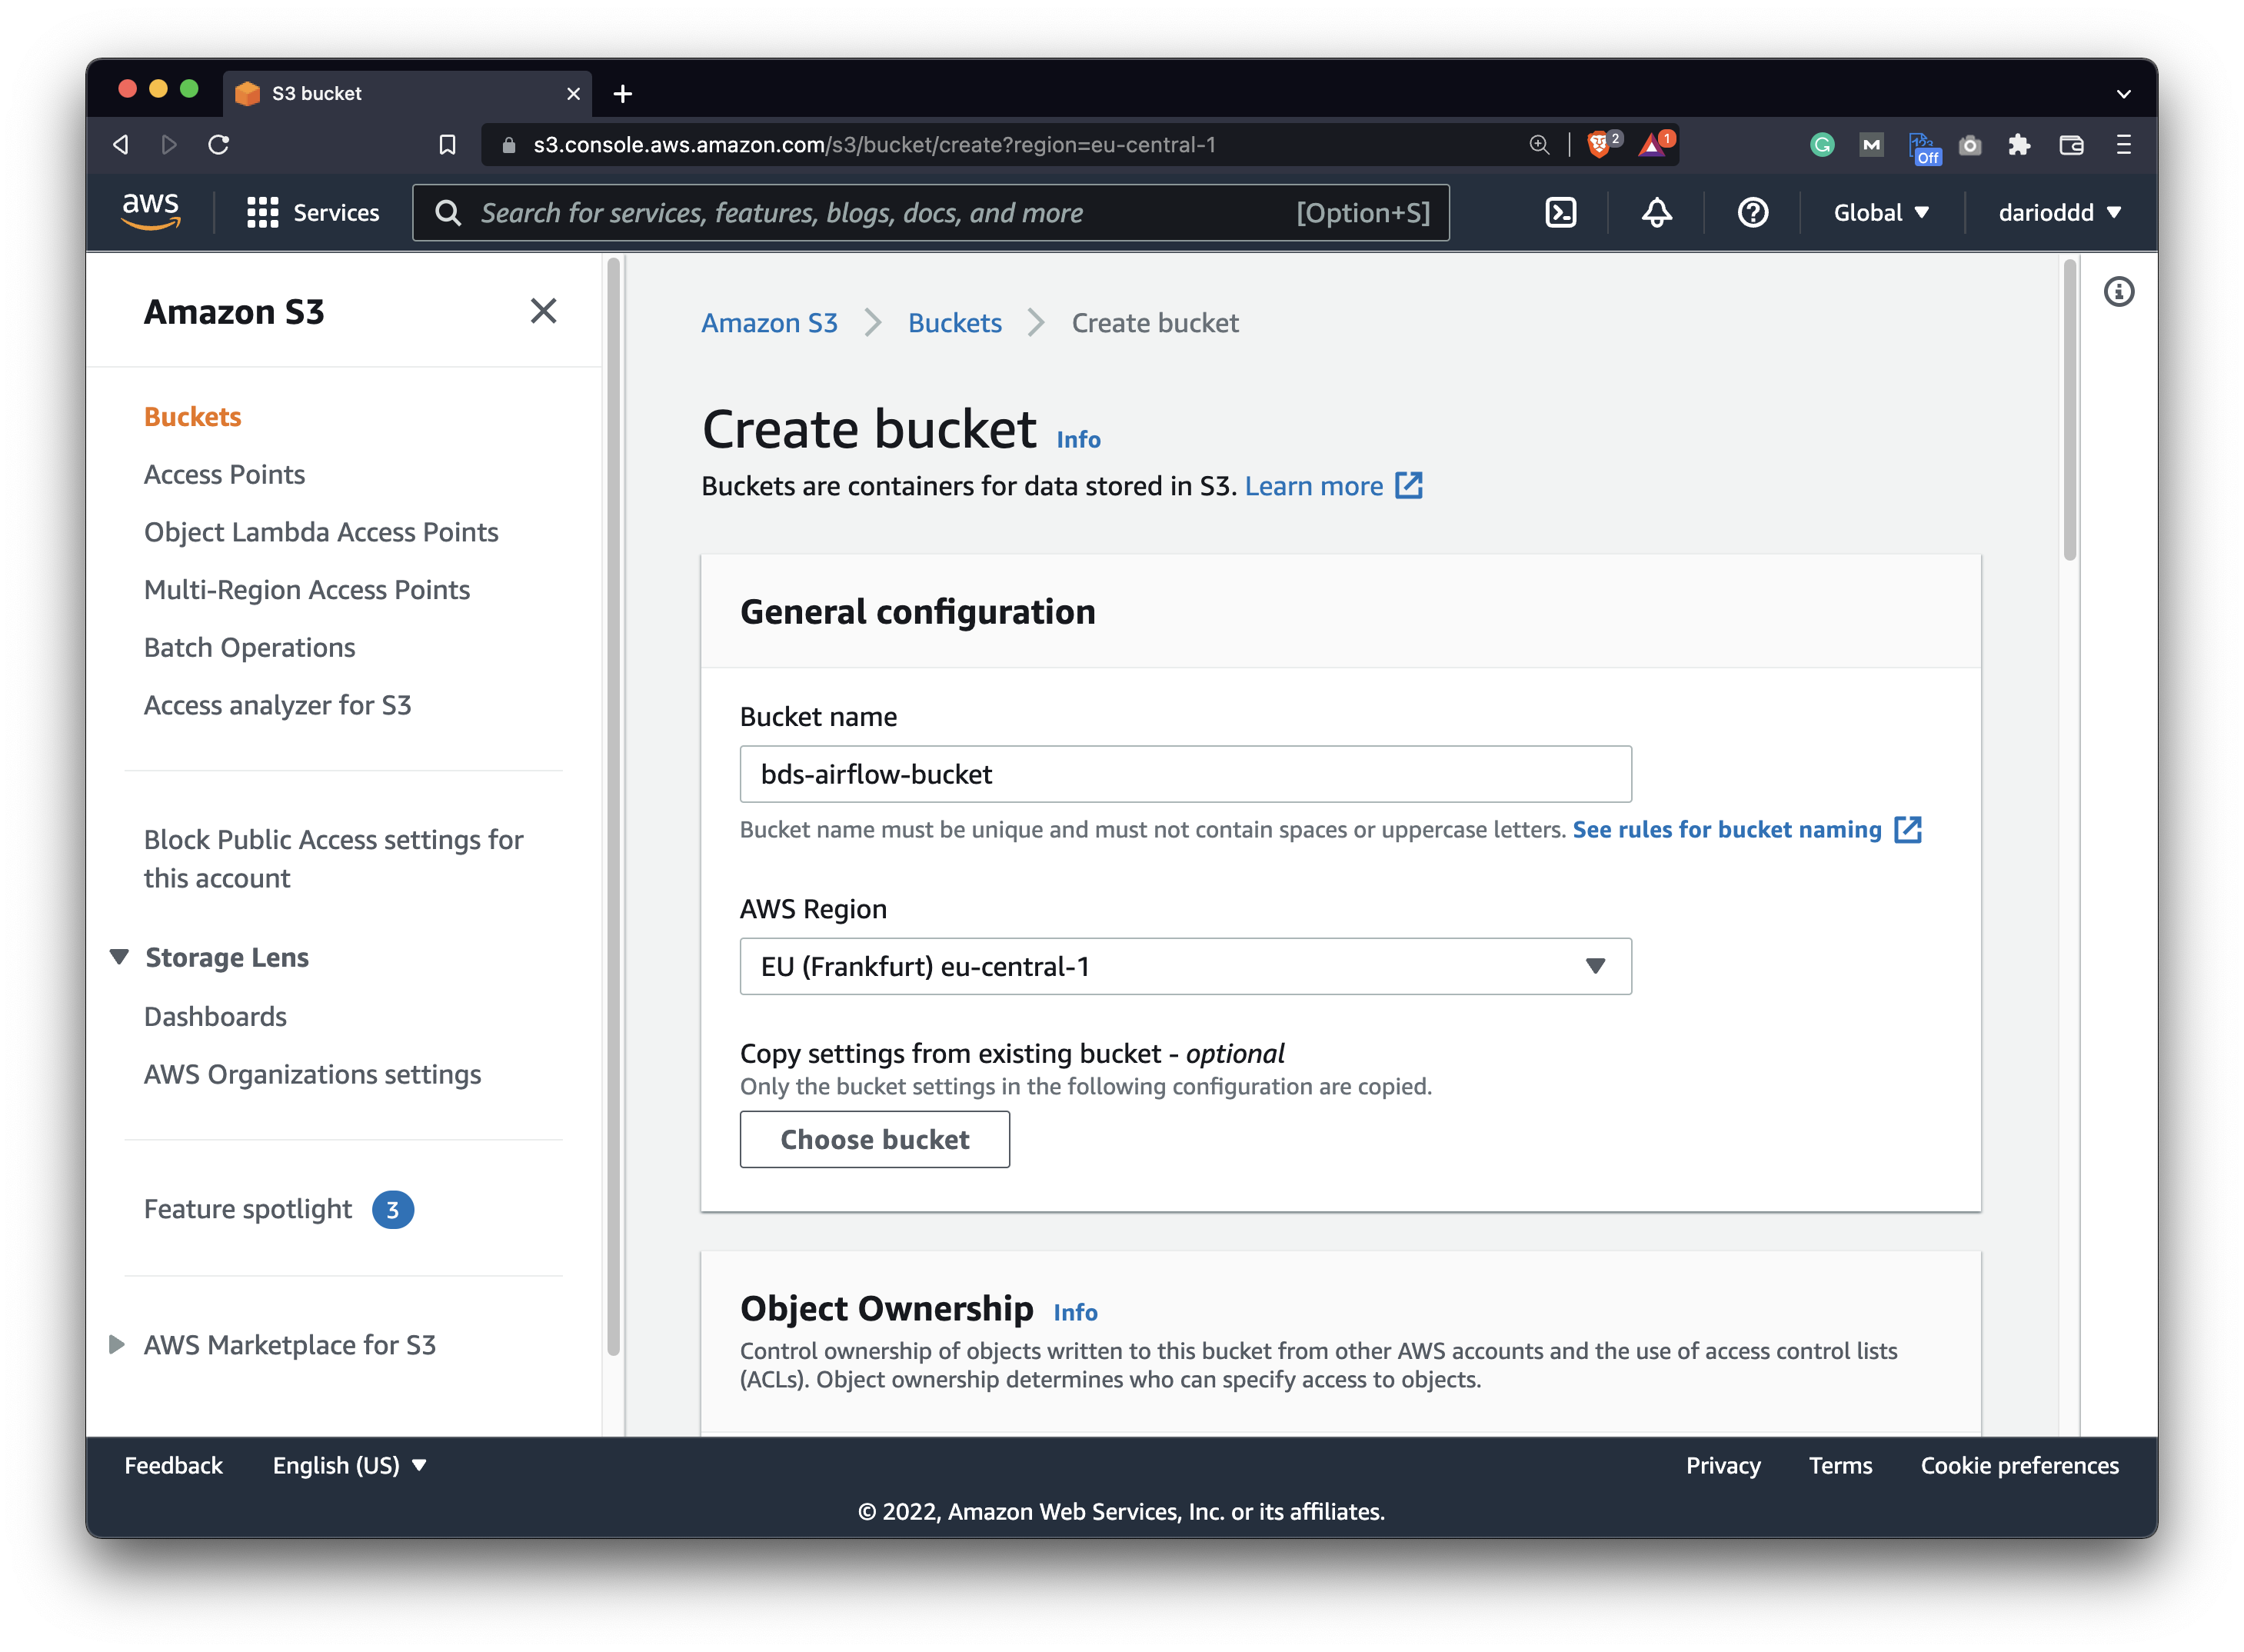The width and height of the screenshot is (2244, 1652).
Task: Select Access Points in the sidebar
Action: click(x=224, y=474)
